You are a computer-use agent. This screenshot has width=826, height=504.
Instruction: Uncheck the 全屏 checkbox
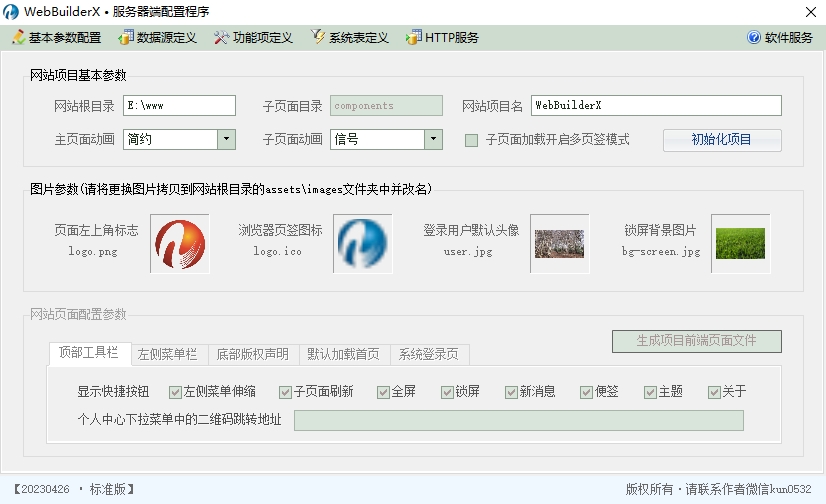tap(383, 392)
